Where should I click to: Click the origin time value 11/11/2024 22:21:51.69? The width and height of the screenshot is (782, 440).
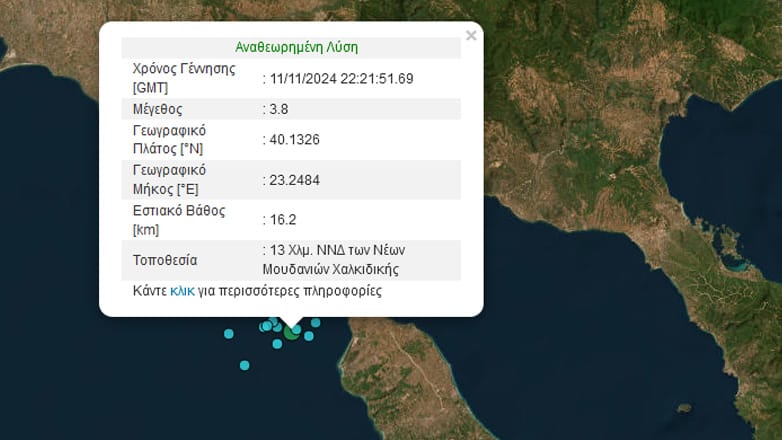(342, 79)
